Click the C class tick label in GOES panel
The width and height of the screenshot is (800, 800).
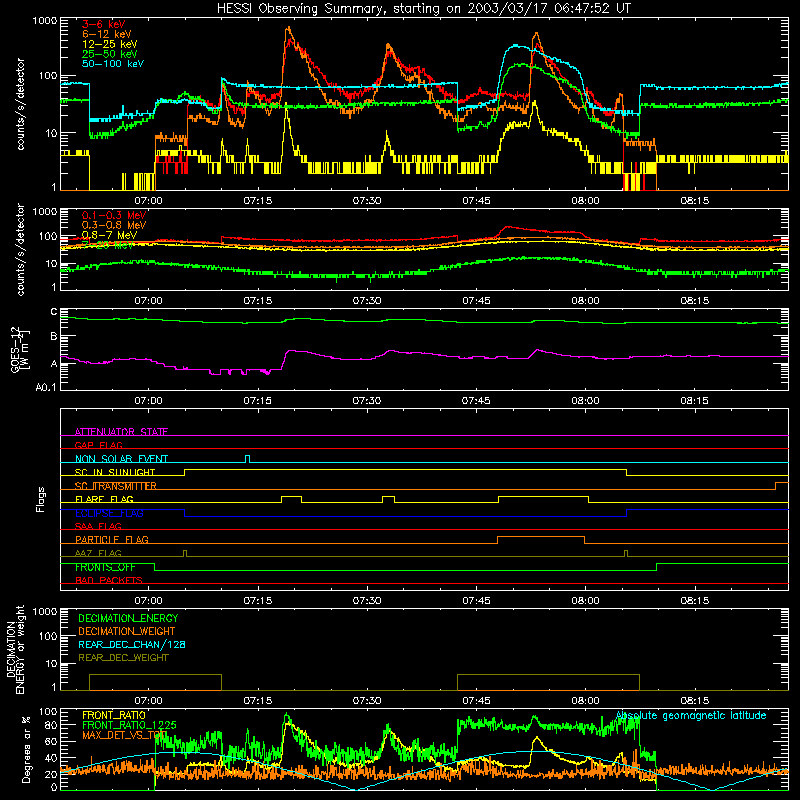tap(54, 312)
